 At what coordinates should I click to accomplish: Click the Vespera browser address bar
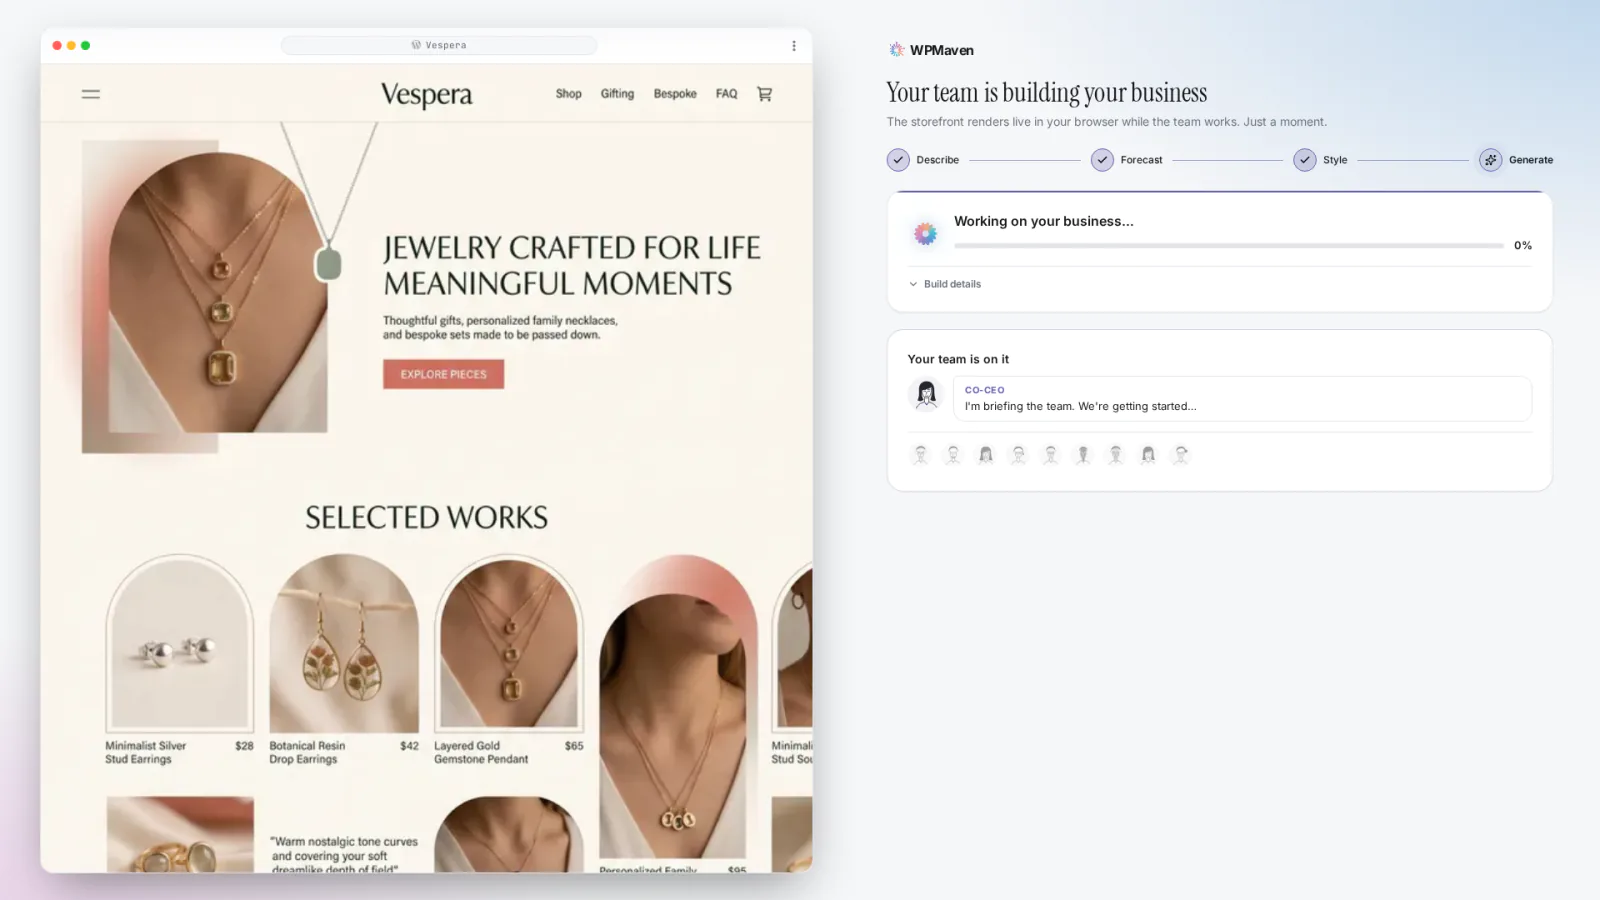point(439,45)
